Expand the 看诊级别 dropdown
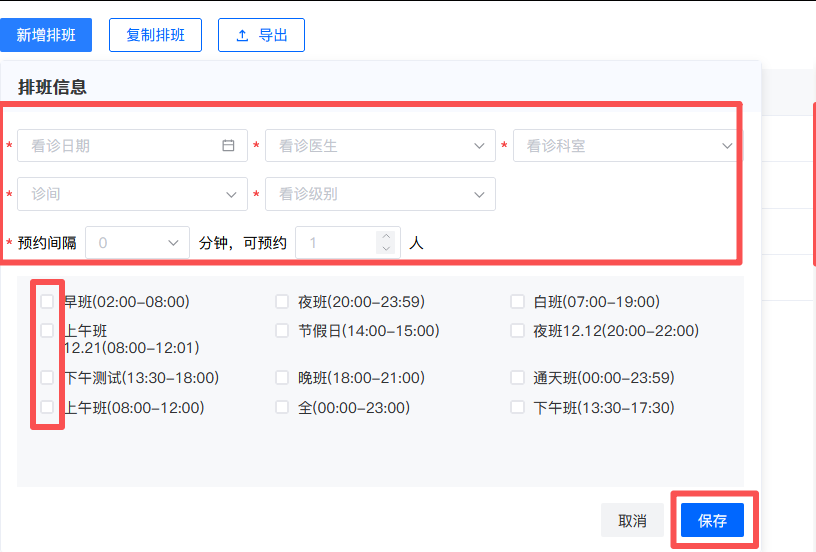 [380, 194]
